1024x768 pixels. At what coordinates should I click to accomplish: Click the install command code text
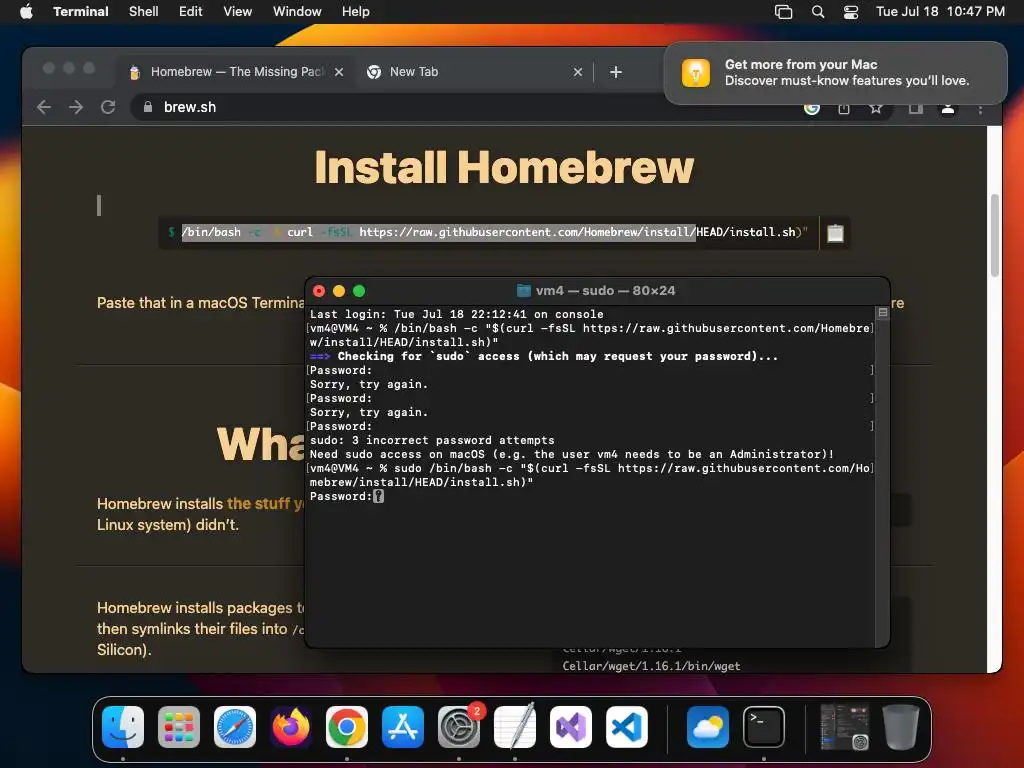tap(494, 232)
